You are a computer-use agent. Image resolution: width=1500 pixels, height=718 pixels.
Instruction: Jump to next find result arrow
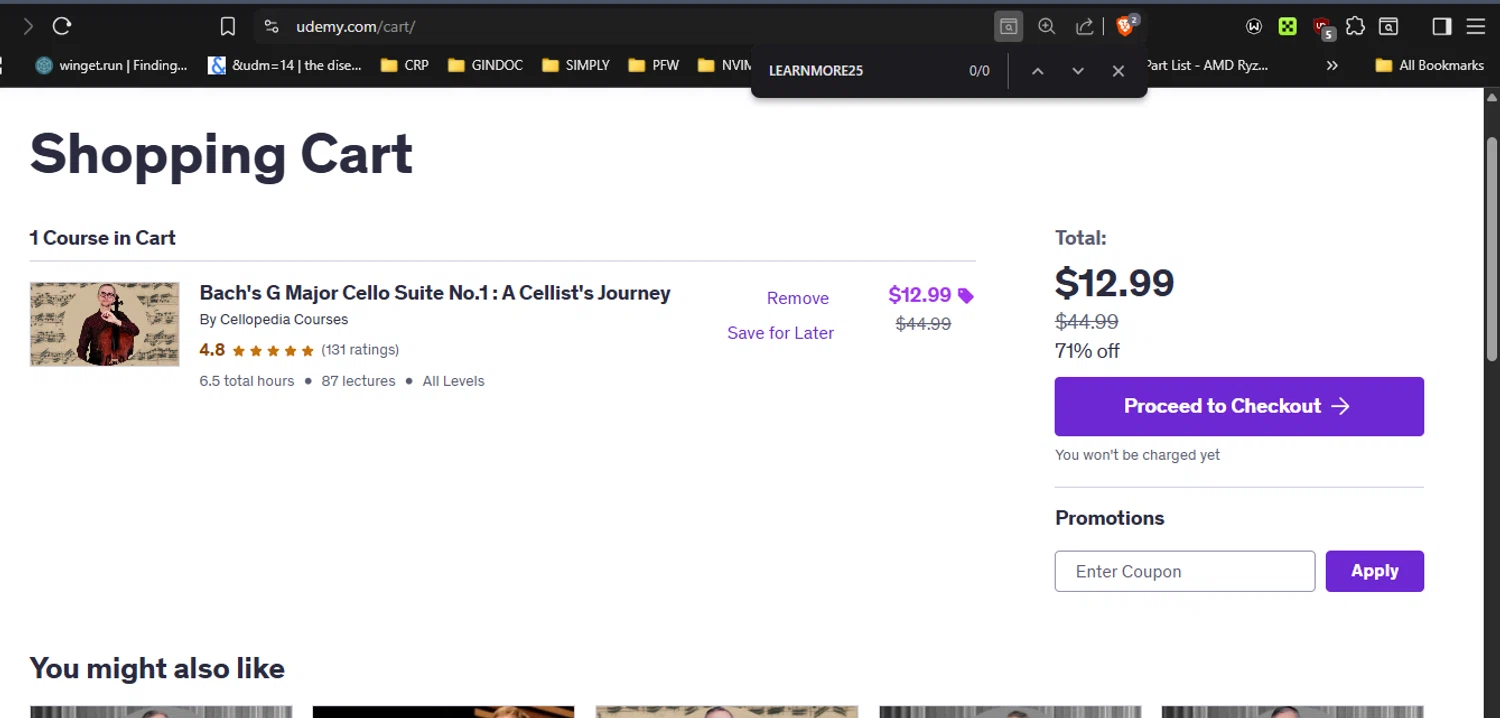tap(1078, 71)
